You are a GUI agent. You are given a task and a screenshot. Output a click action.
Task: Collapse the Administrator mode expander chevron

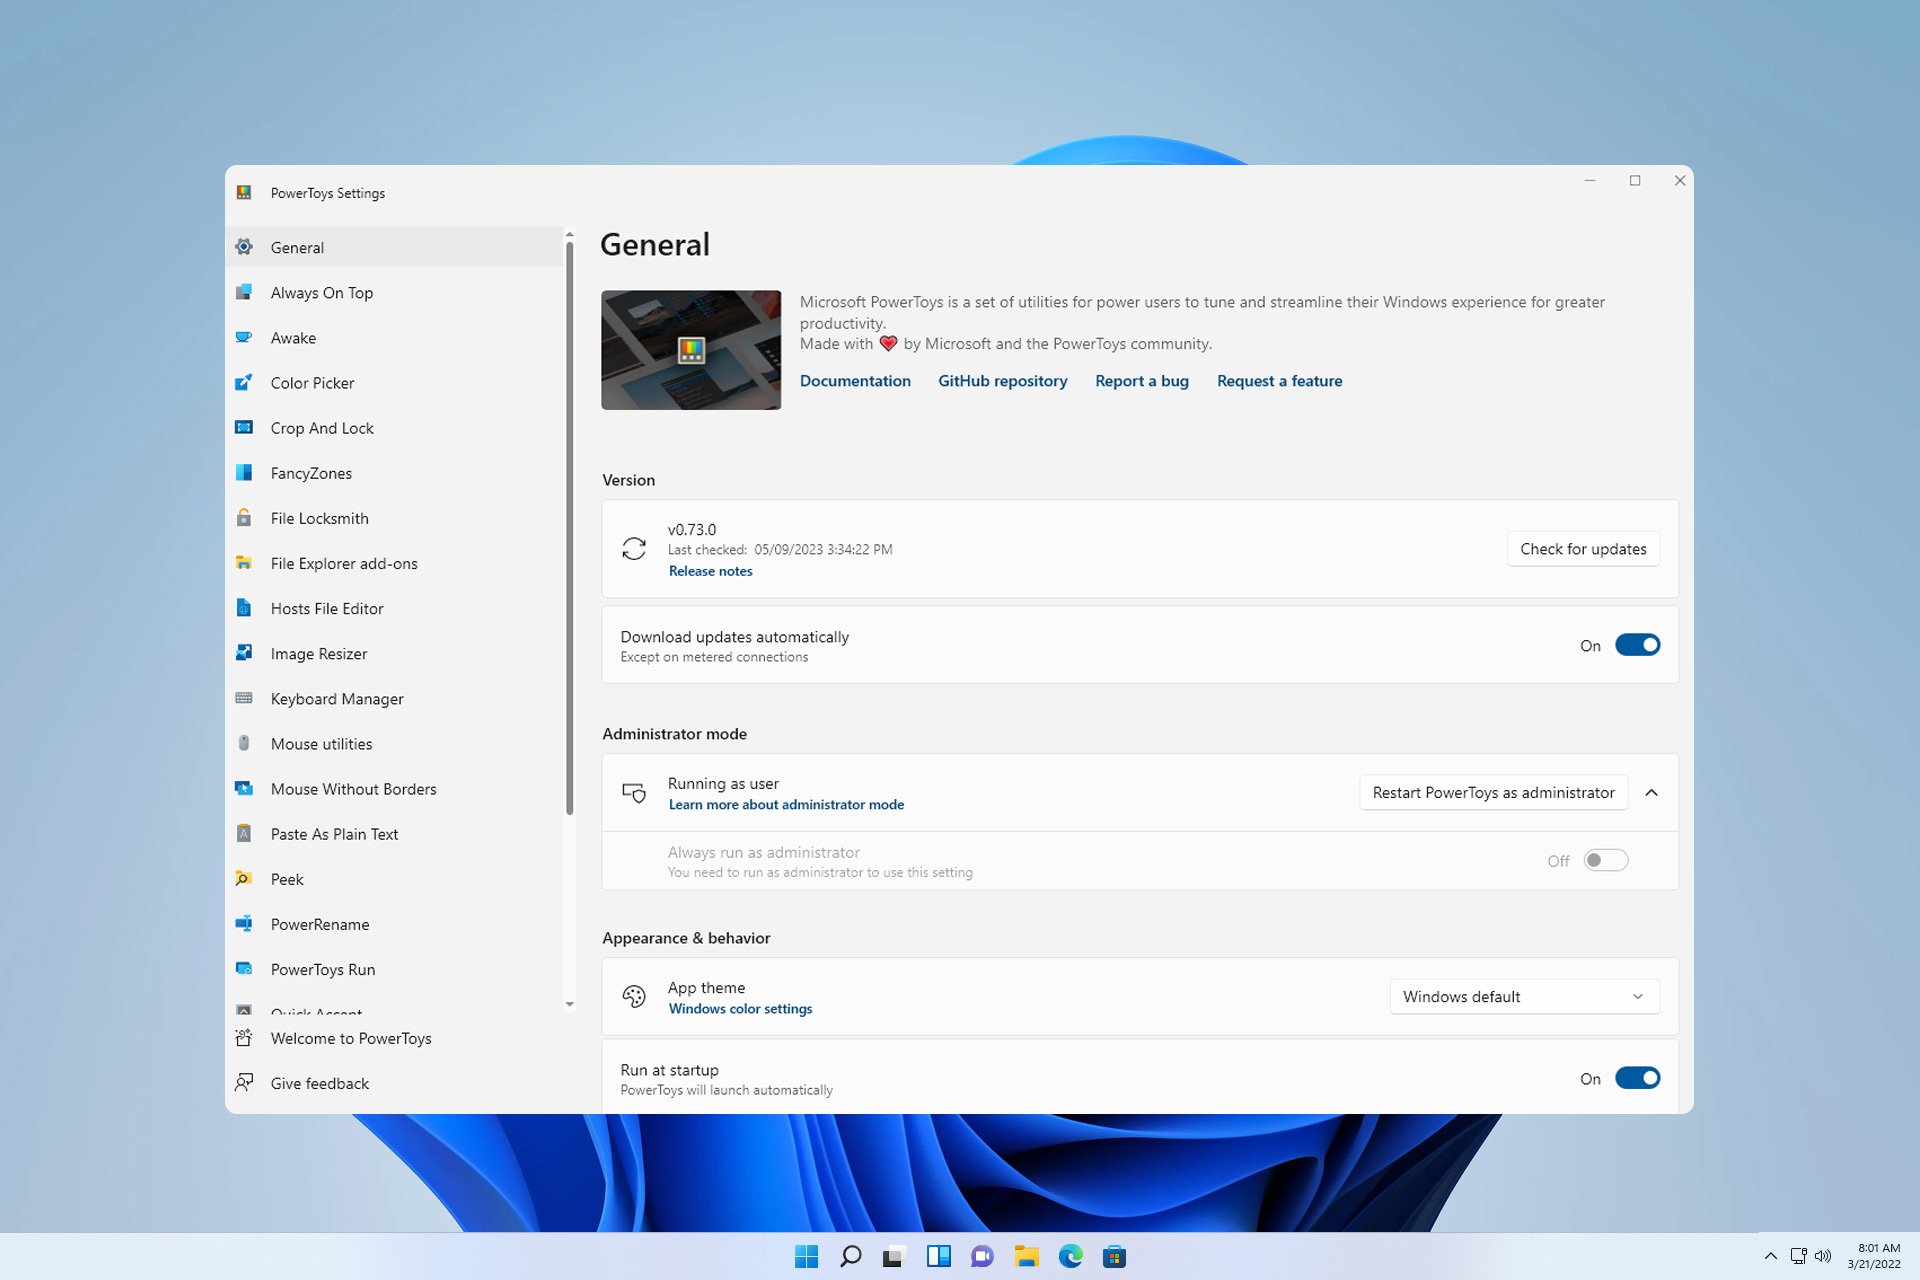[1652, 793]
